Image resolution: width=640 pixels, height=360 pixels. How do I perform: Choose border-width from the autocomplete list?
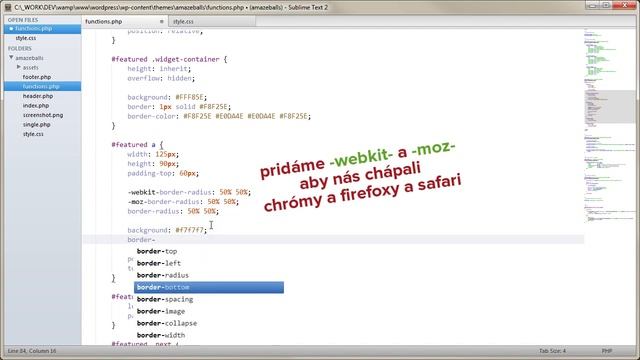(209, 335)
